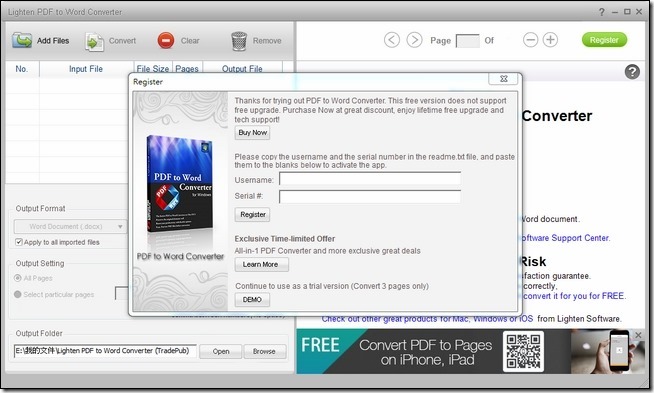This screenshot has height=393, width=654.
Task: Click the Remove trash can icon
Action: coord(239,41)
